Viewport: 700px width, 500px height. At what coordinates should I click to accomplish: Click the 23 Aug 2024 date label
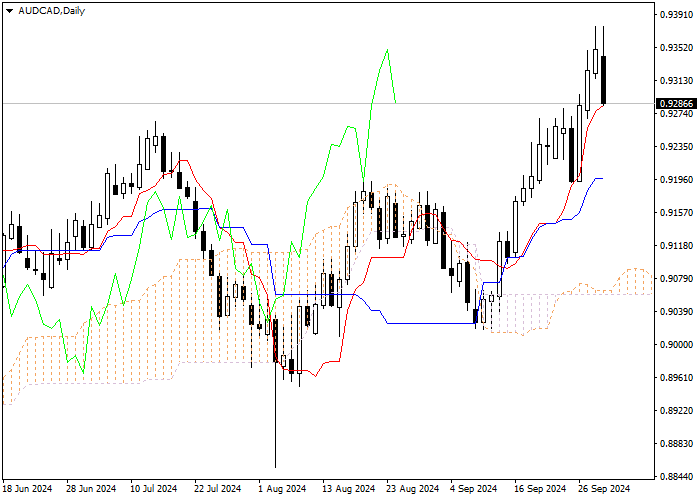click(x=413, y=489)
